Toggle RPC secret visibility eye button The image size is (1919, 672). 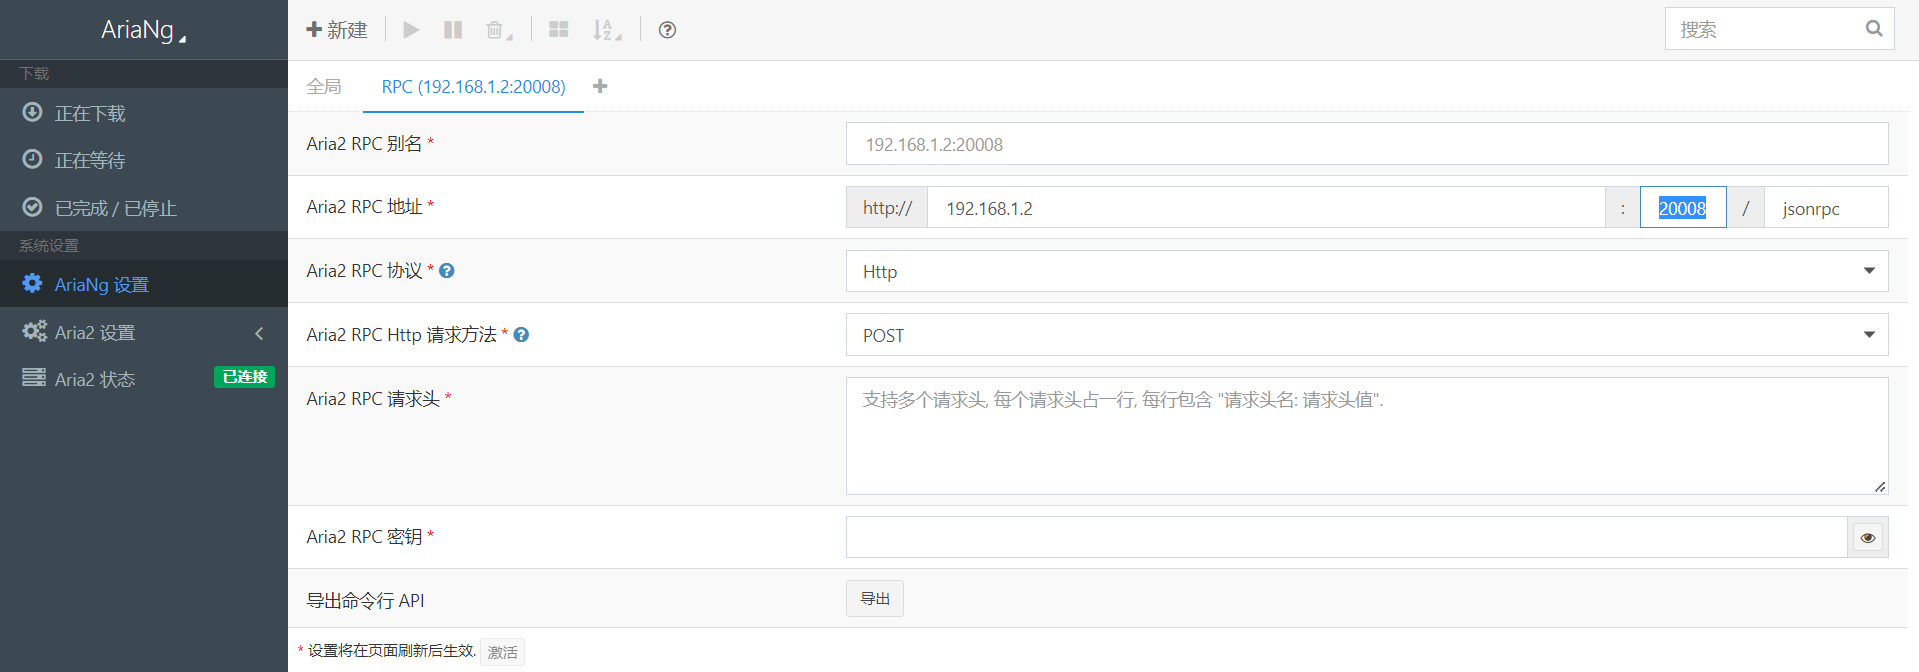1867,538
